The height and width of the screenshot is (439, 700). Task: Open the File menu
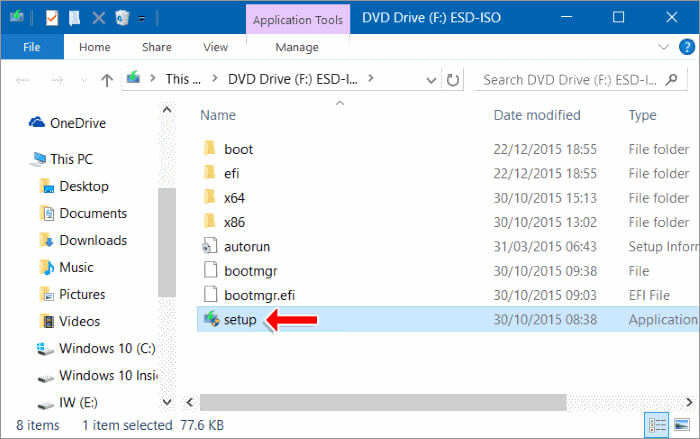click(x=32, y=47)
